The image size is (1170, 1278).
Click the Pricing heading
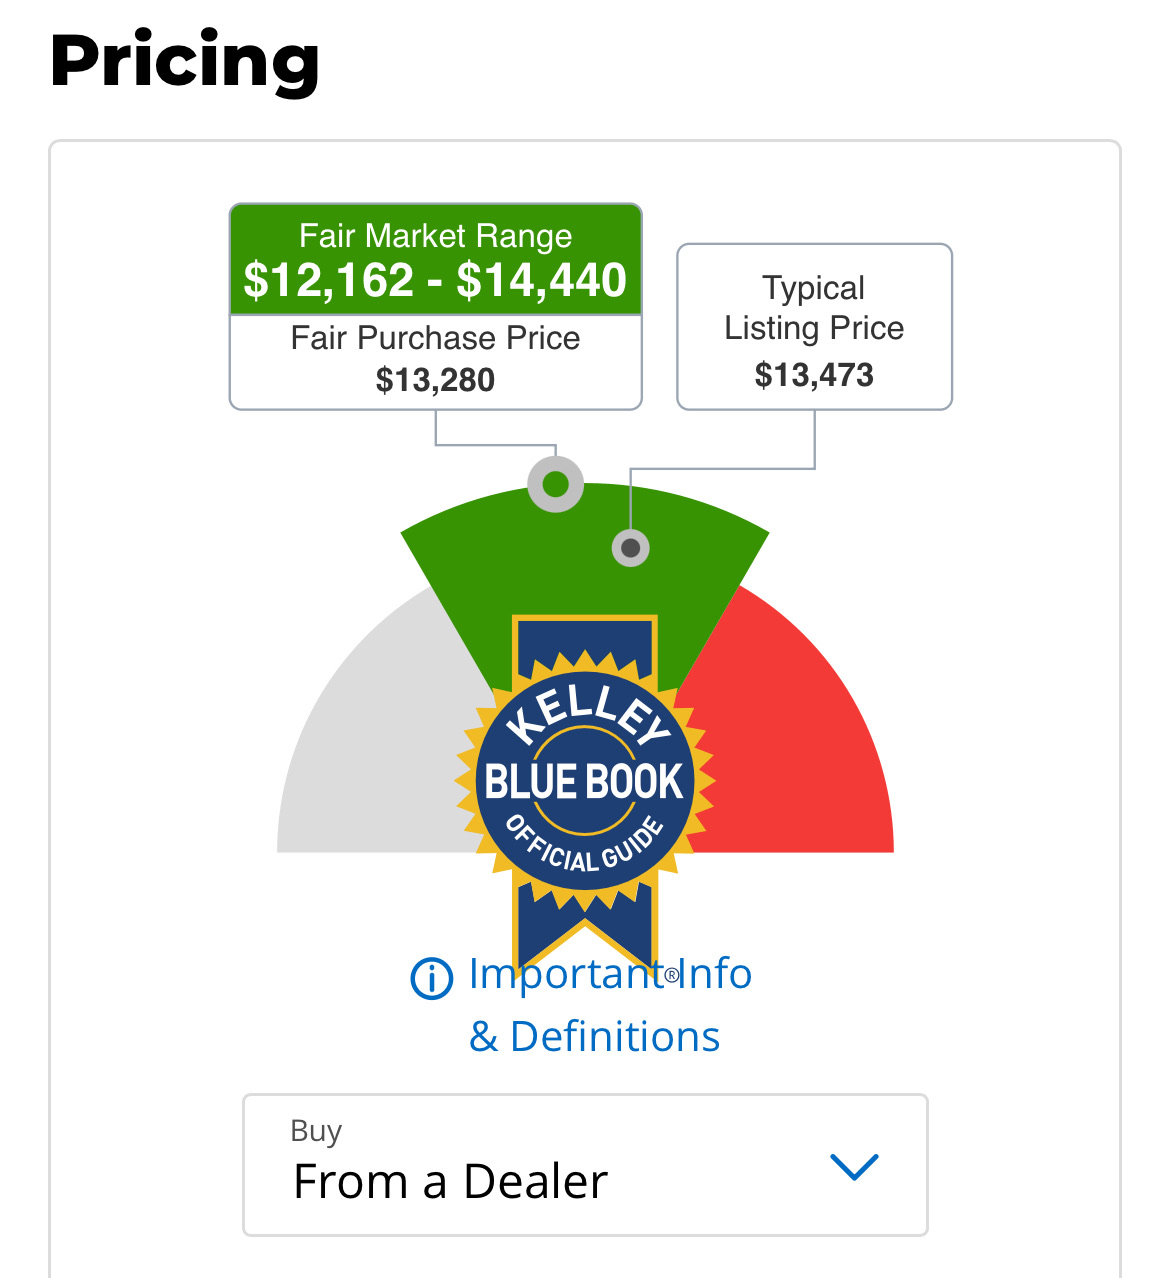click(x=185, y=62)
